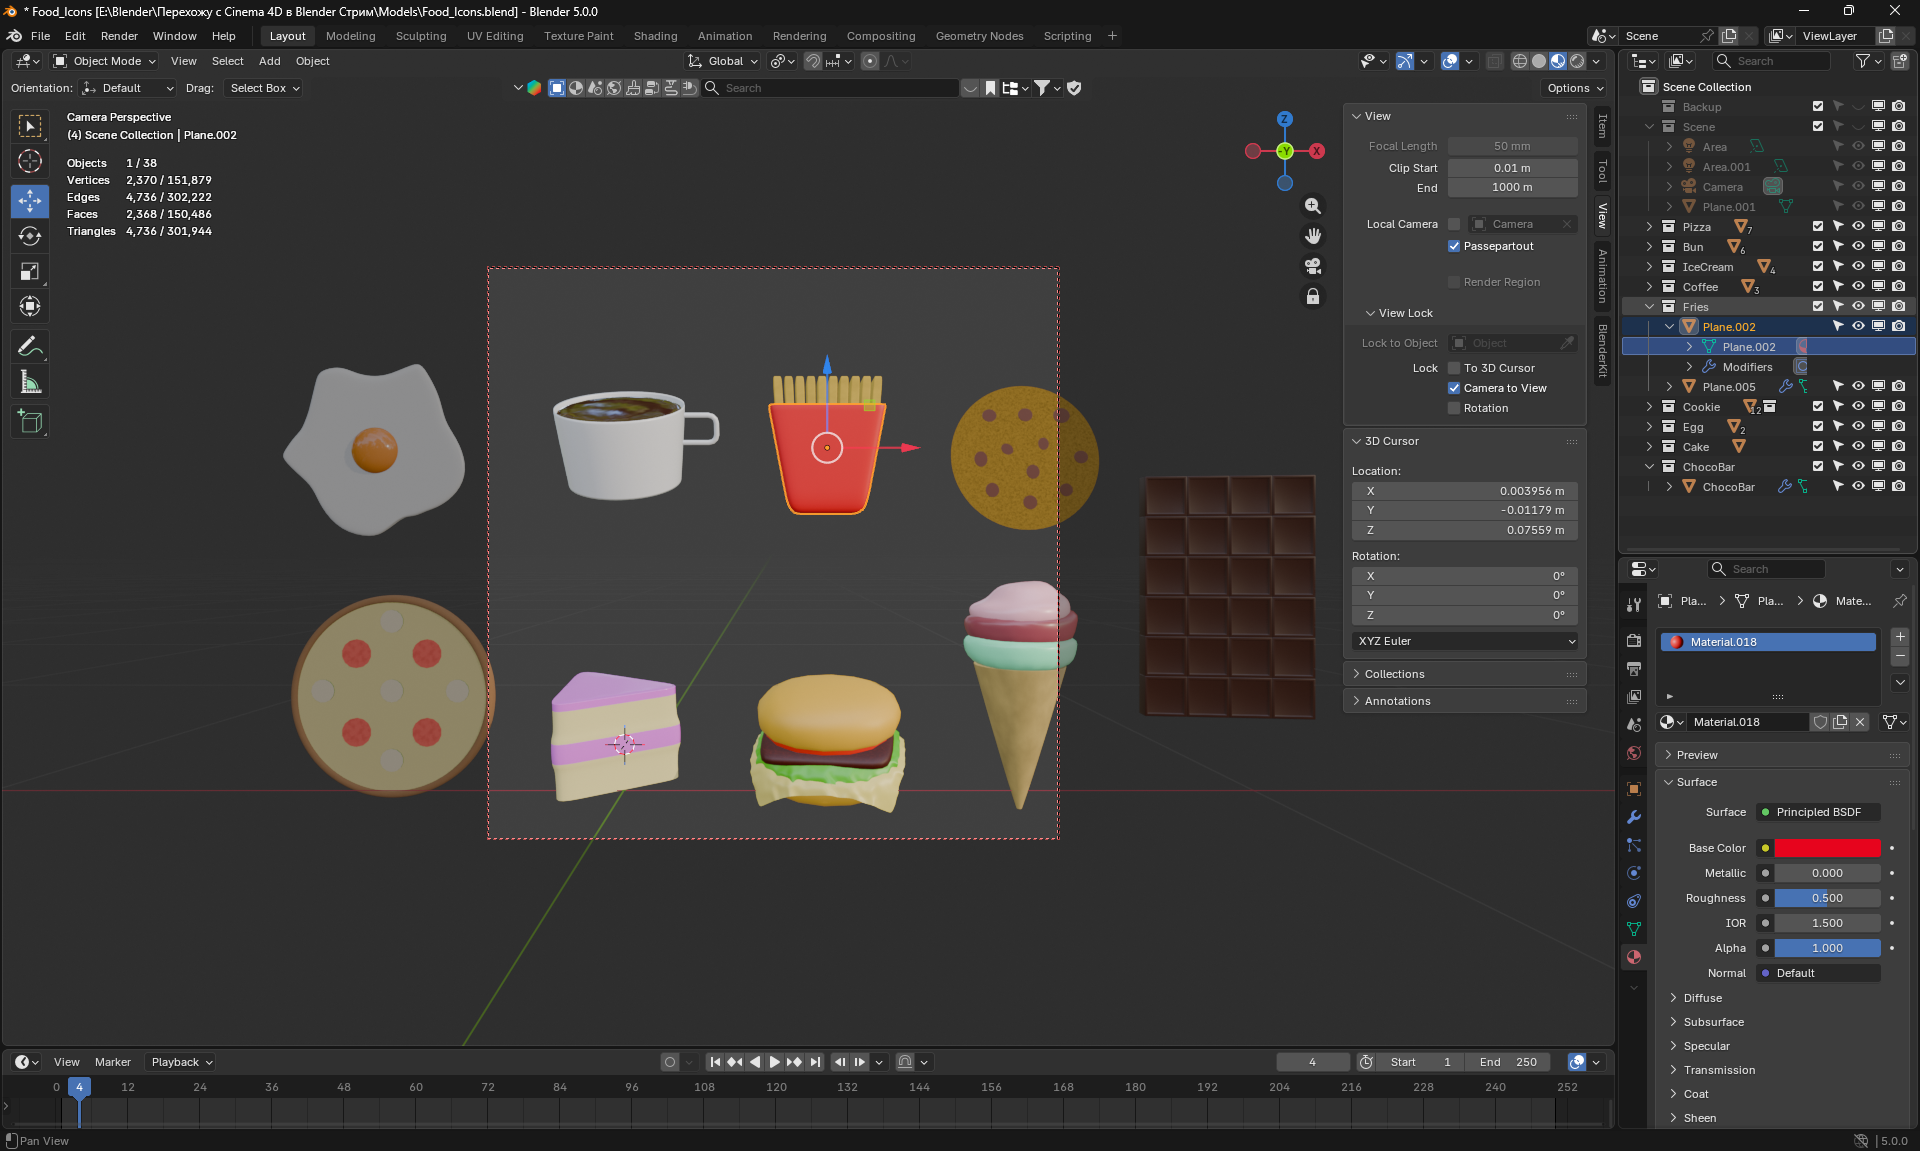This screenshot has width=1920, height=1151.
Task: Disable the Passepartout checkbox
Action: 1454,246
